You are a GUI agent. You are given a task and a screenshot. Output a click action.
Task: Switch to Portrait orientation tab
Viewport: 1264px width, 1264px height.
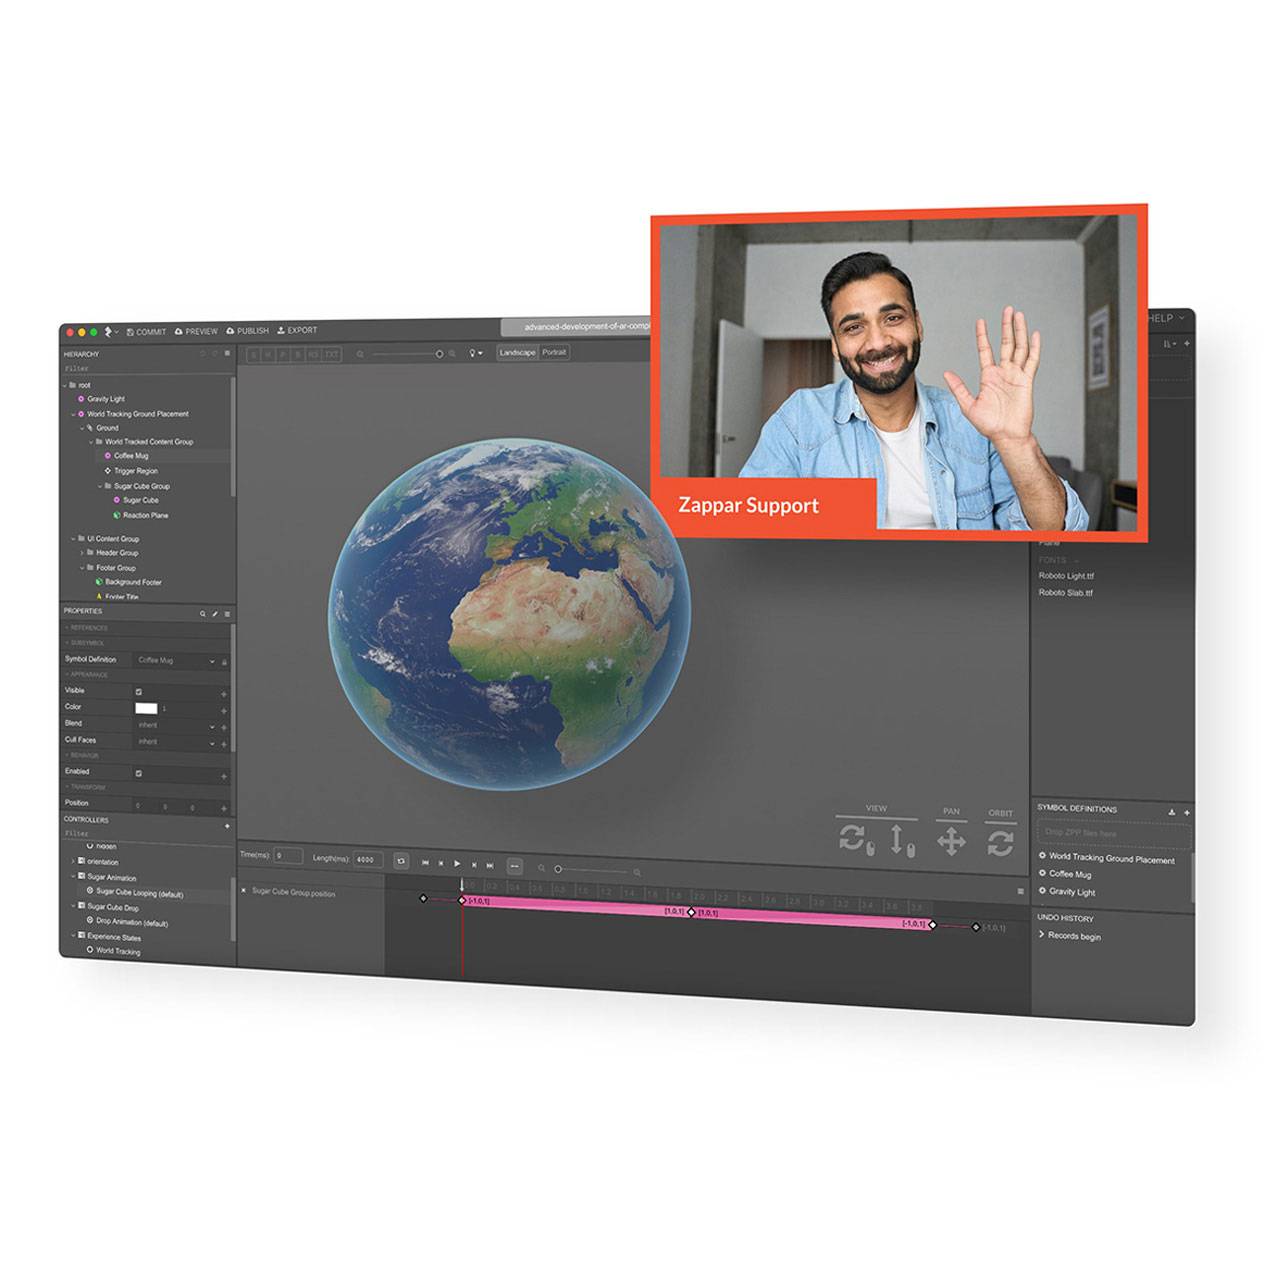(x=556, y=352)
